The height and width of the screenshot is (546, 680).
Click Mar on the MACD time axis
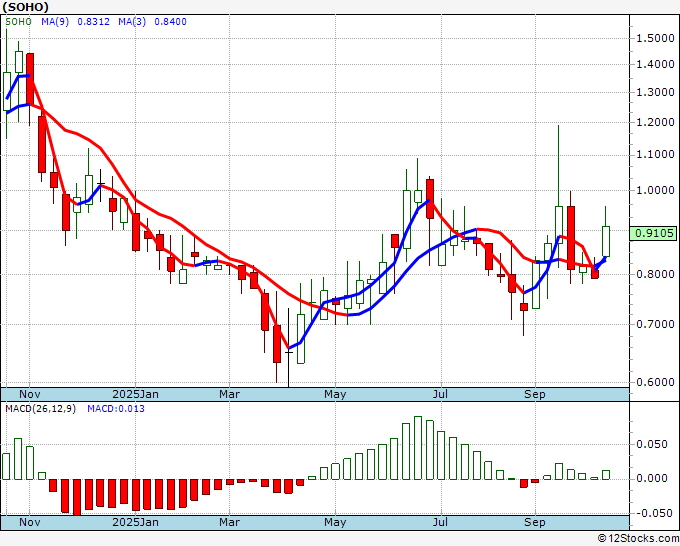(x=229, y=522)
